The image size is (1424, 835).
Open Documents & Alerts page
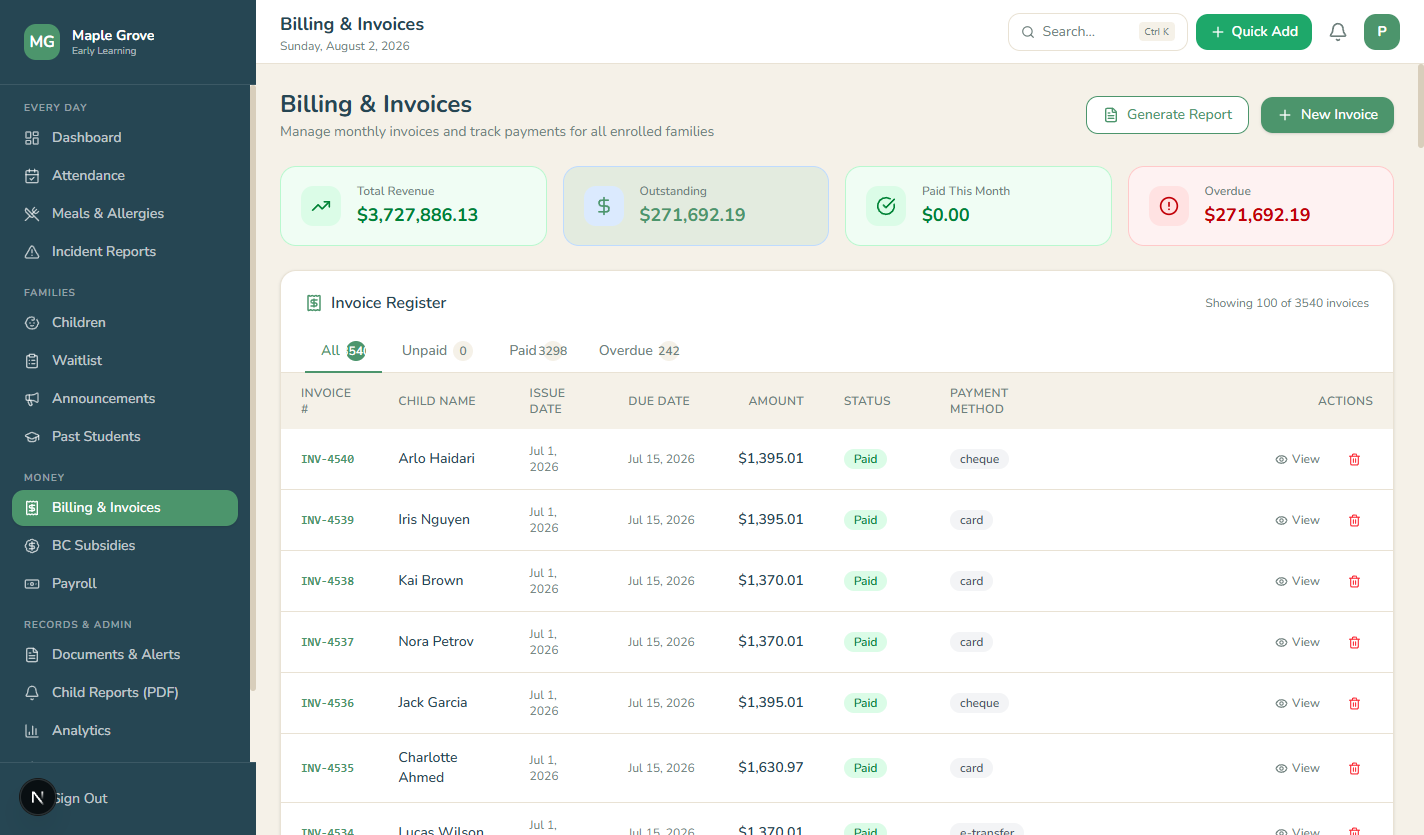125,655
